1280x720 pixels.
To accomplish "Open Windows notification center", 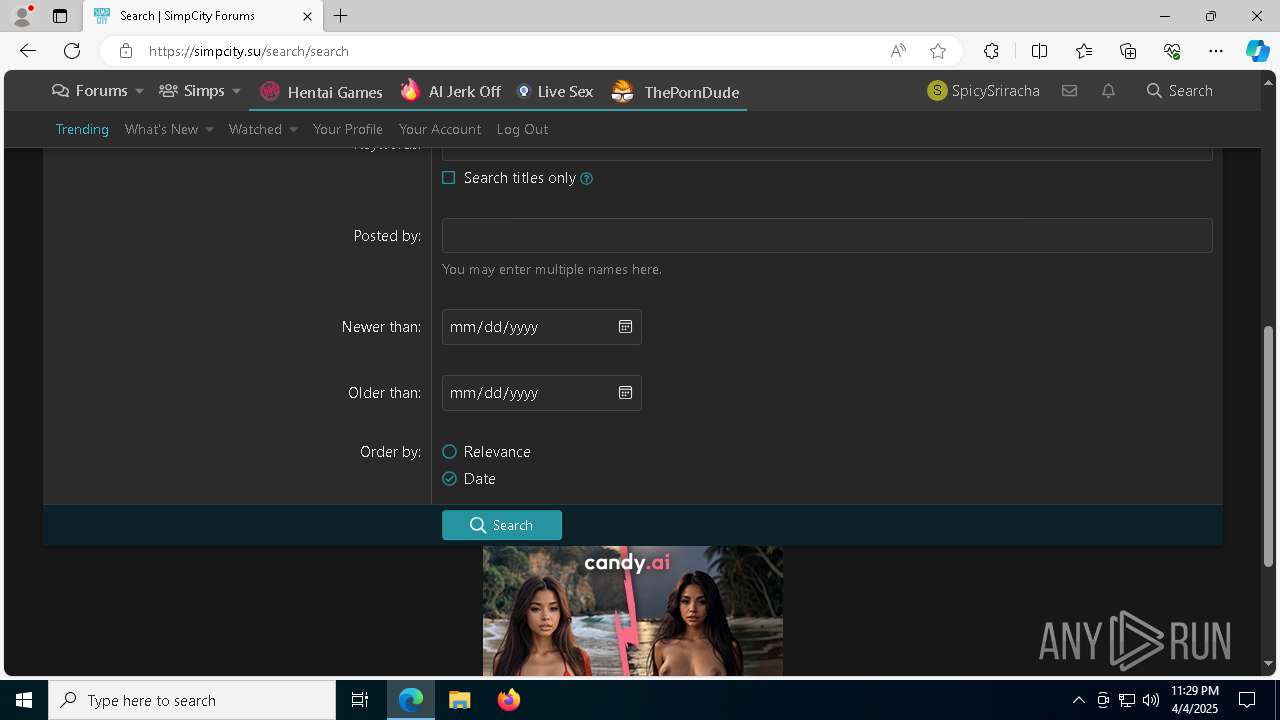I will click(1247, 700).
